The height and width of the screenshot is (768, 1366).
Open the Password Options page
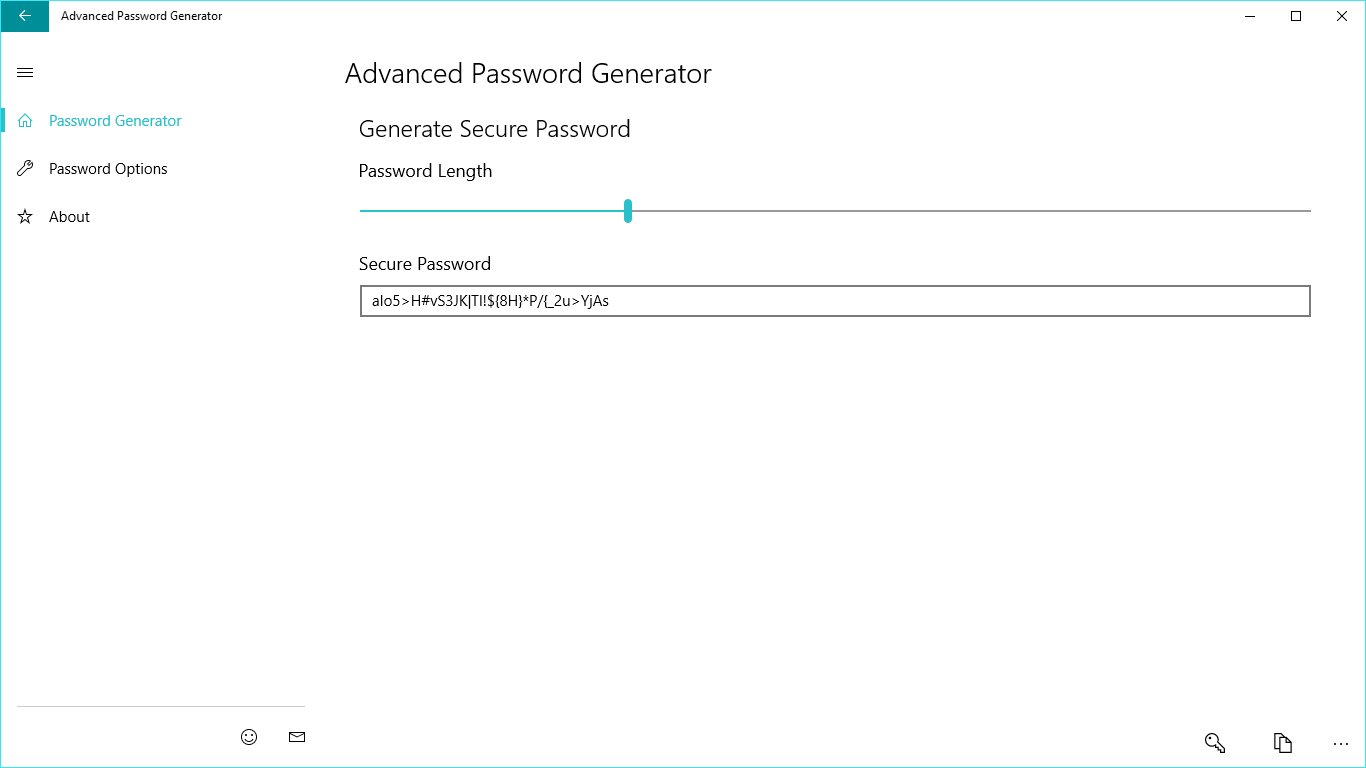point(108,169)
